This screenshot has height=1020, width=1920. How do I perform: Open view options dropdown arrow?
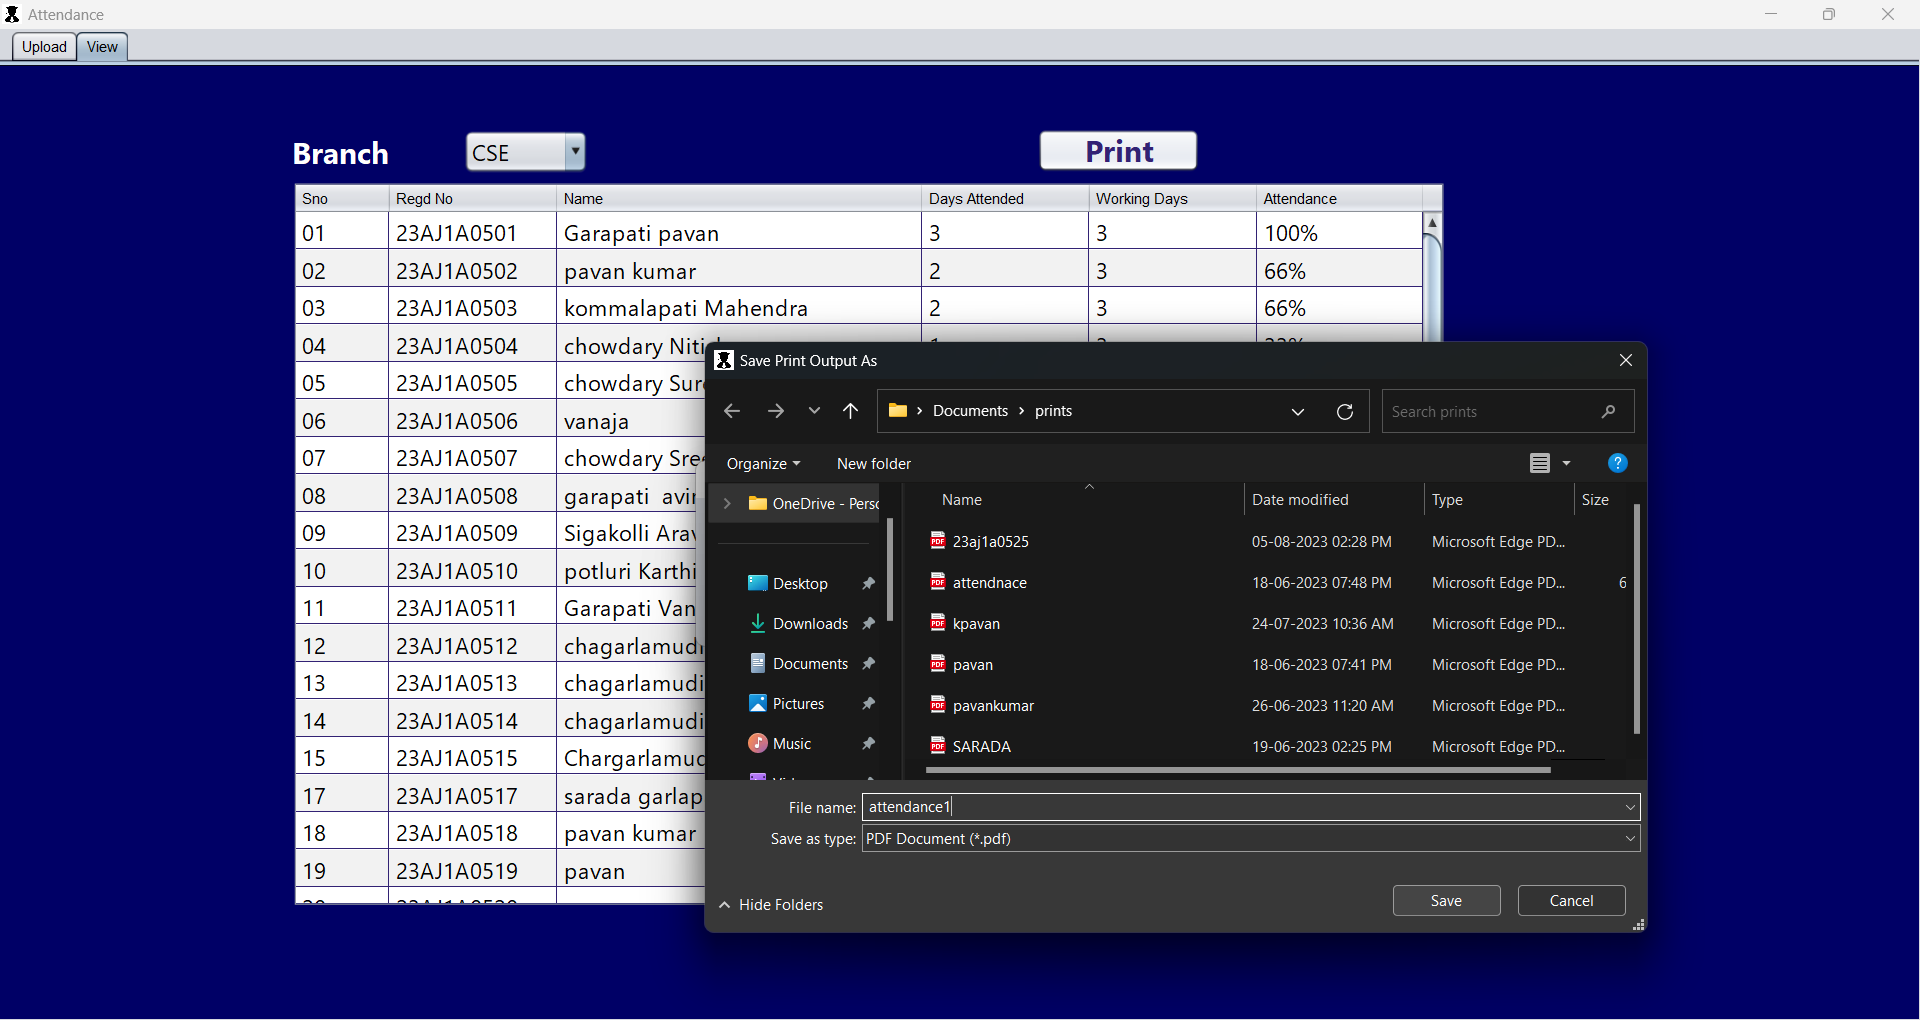click(x=1567, y=463)
